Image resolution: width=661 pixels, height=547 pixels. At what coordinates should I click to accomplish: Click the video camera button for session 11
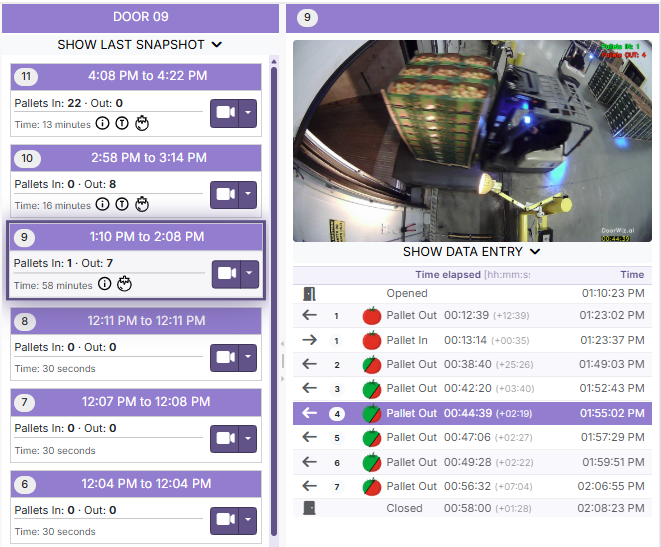point(225,113)
